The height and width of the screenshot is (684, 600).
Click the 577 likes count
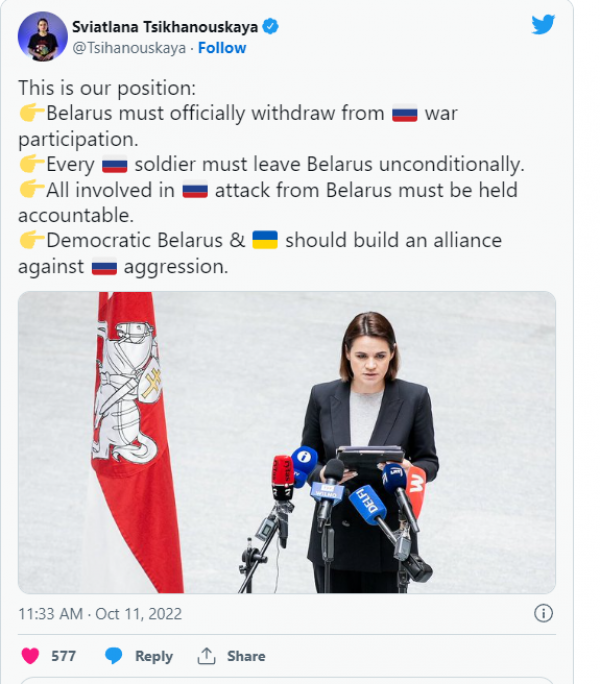[x=64, y=656]
